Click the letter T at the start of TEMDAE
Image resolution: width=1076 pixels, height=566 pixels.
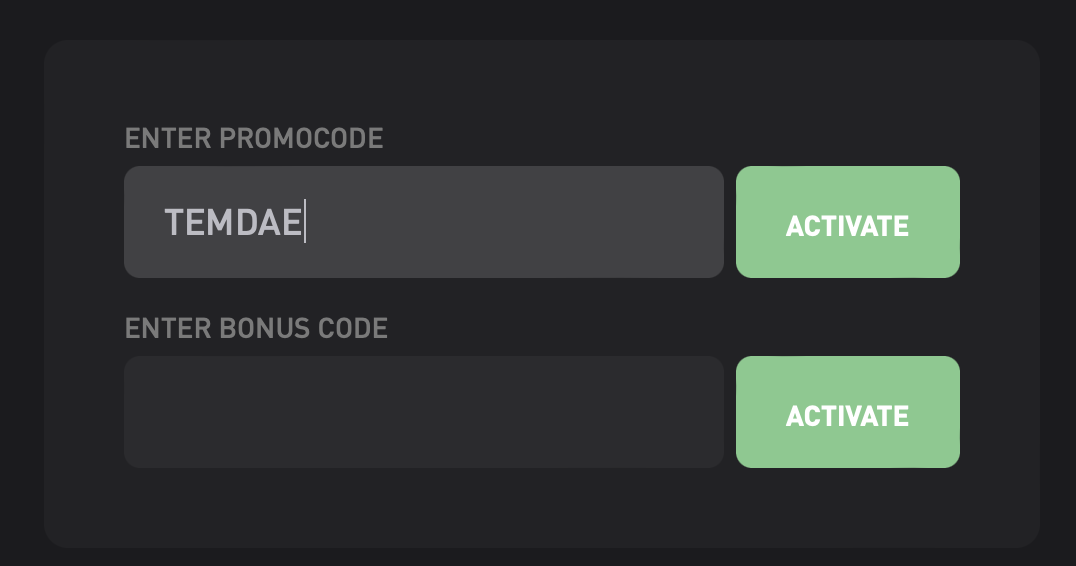[174, 222]
